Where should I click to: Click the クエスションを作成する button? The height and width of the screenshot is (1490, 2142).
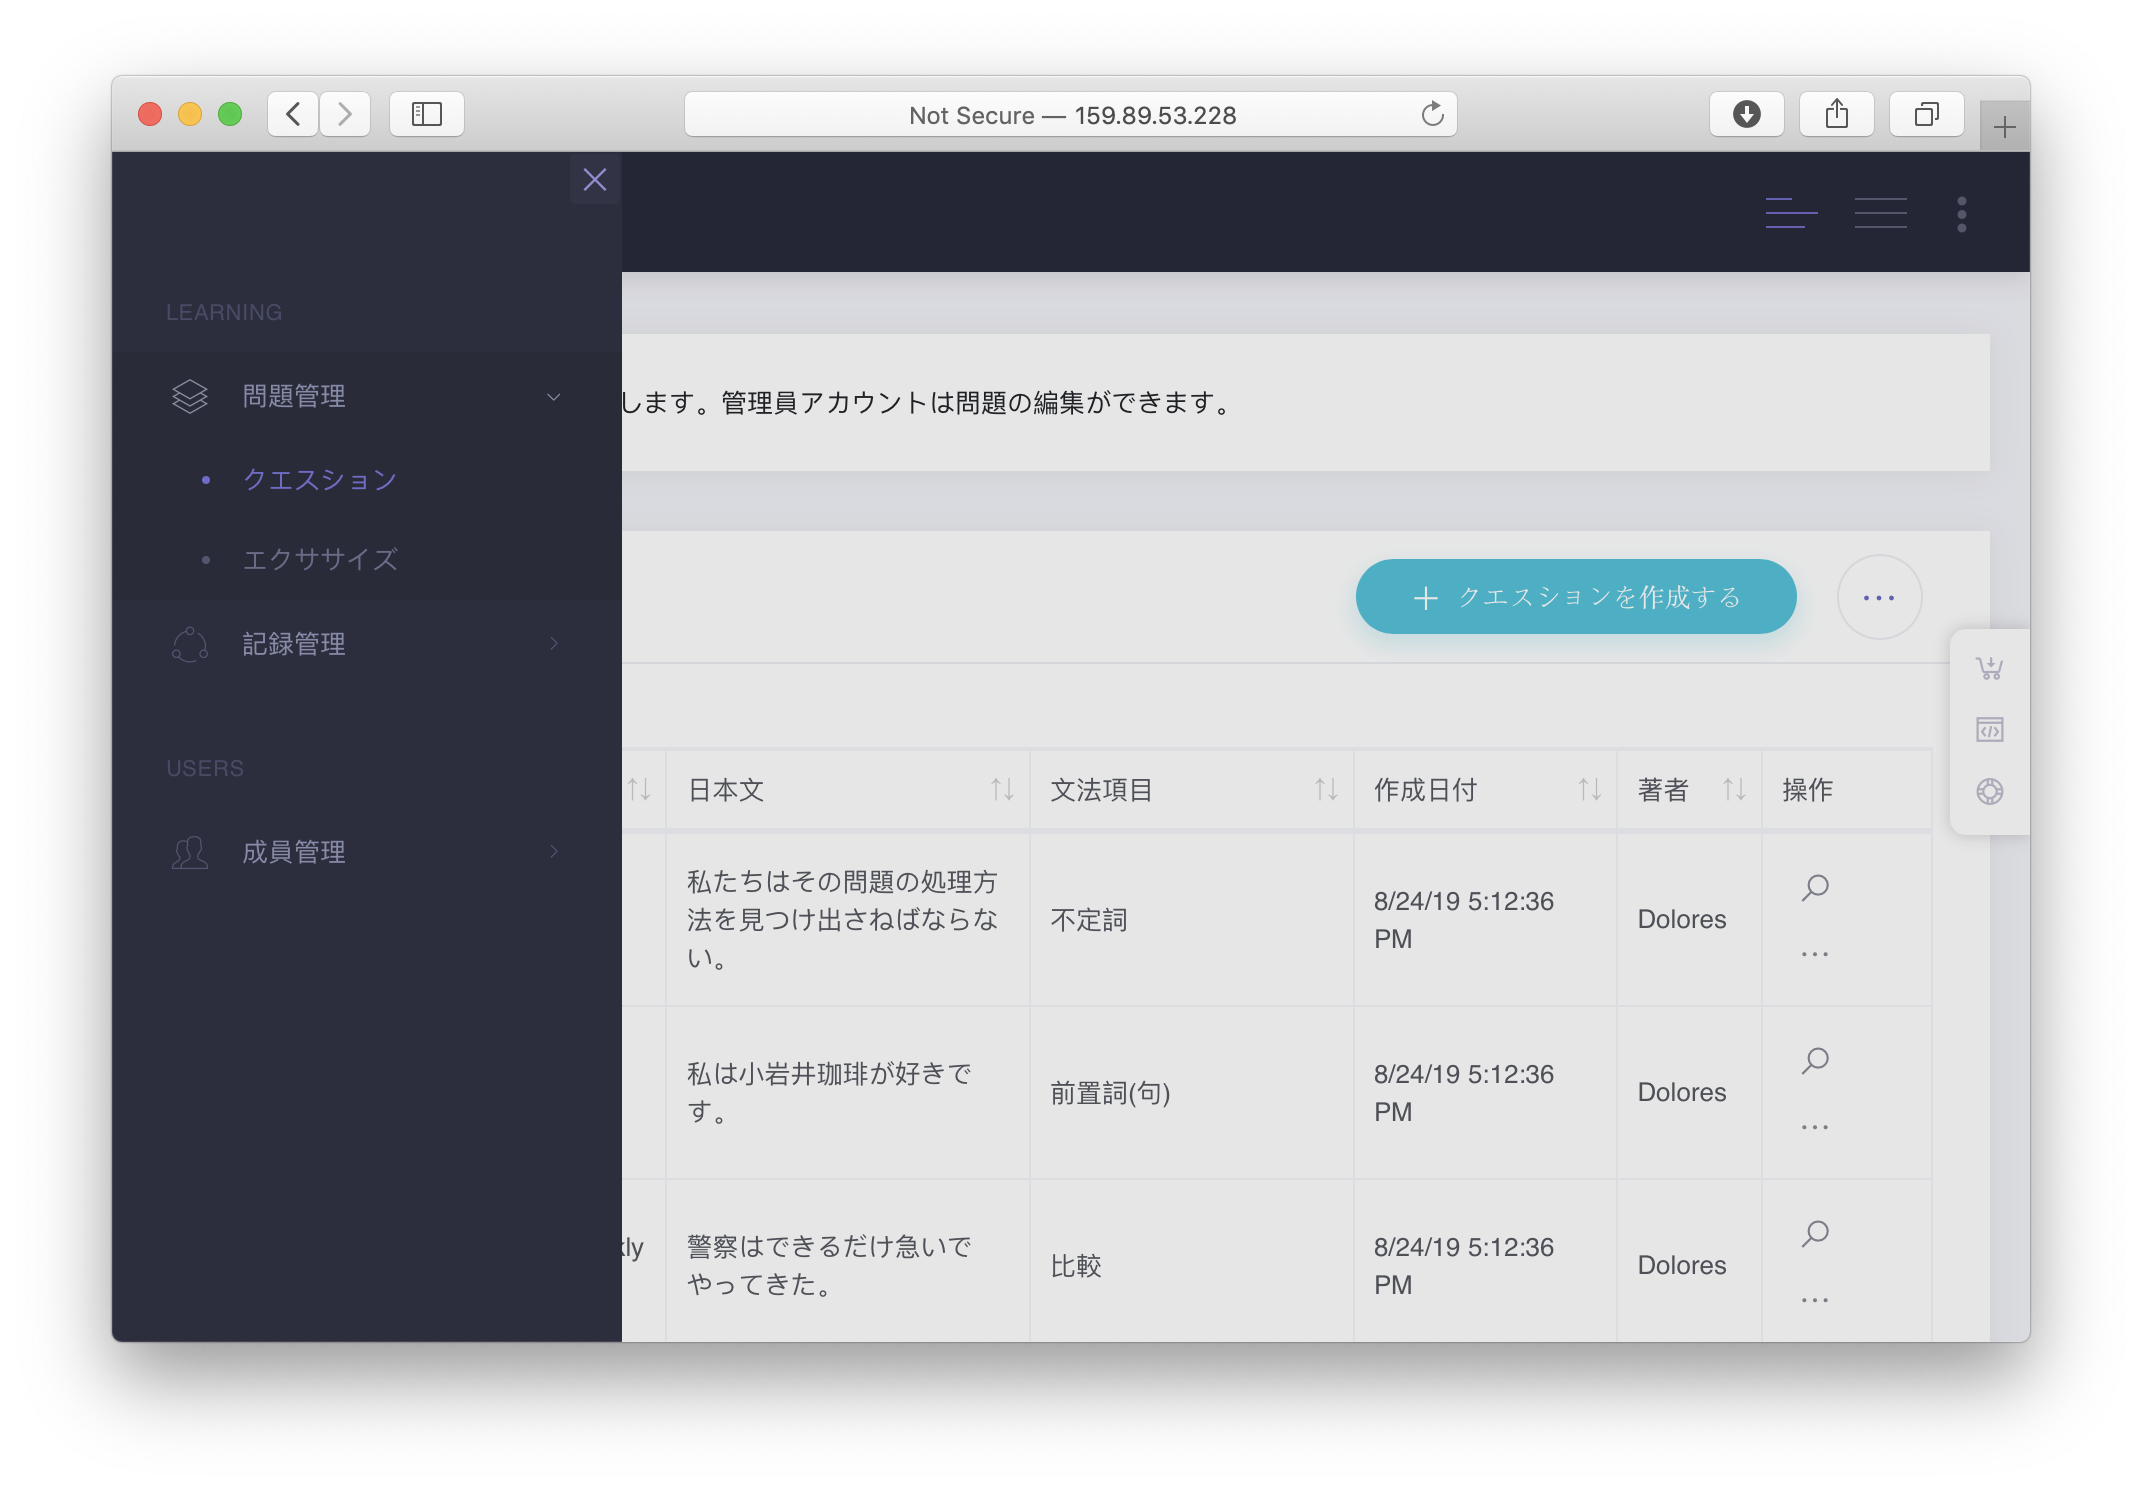(x=1575, y=597)
